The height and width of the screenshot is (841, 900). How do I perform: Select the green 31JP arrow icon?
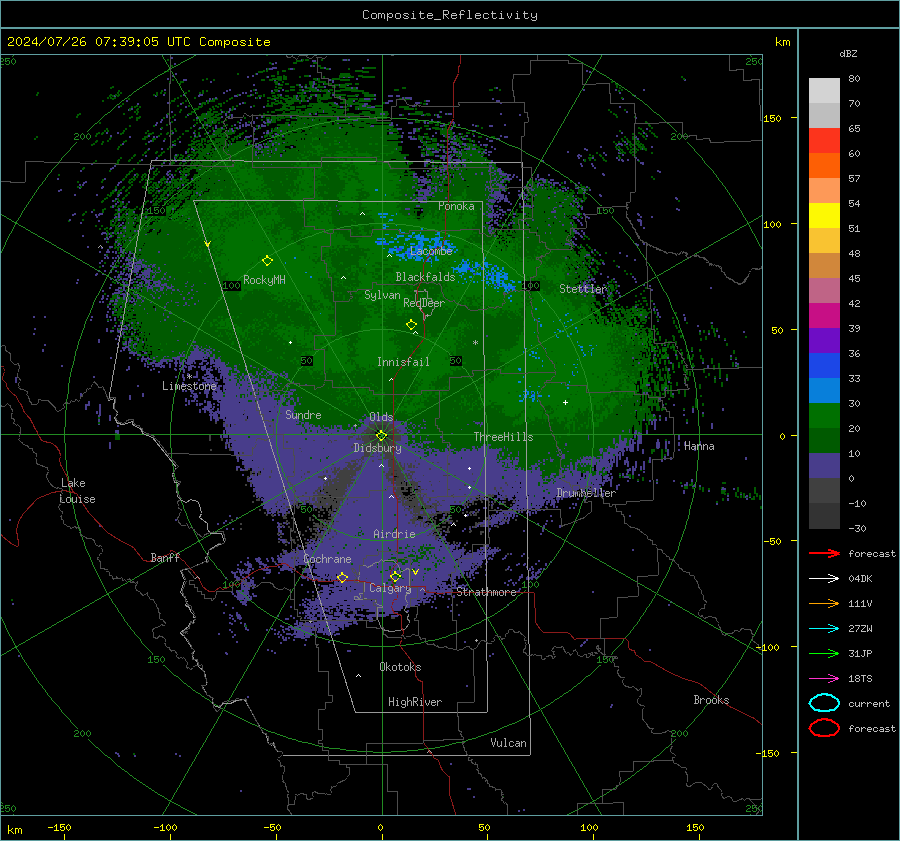824,653
